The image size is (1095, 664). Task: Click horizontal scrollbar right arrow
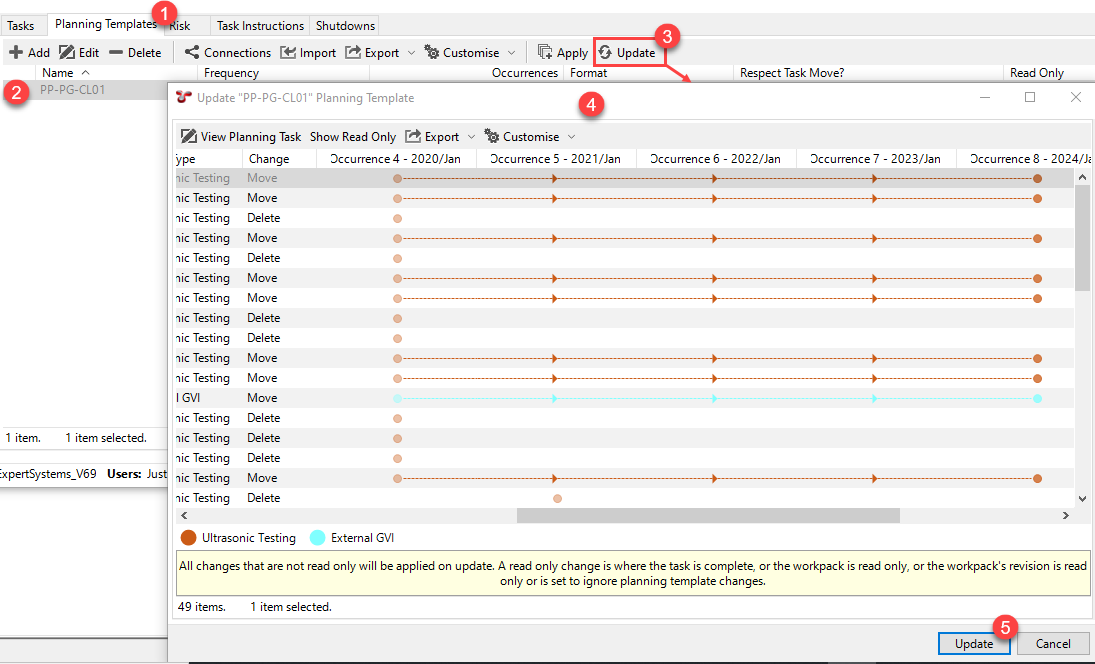tap(1066, 515)
